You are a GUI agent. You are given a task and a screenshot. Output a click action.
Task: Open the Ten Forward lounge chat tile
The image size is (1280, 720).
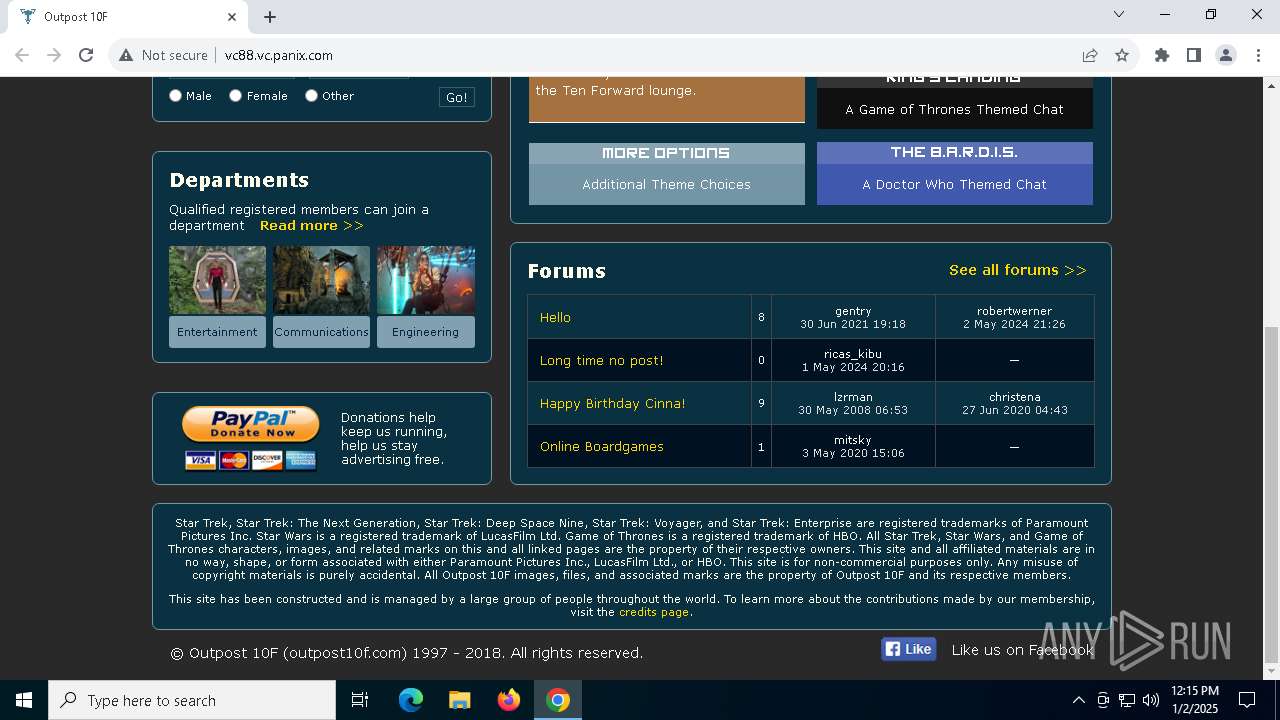[x=666, y=99]
